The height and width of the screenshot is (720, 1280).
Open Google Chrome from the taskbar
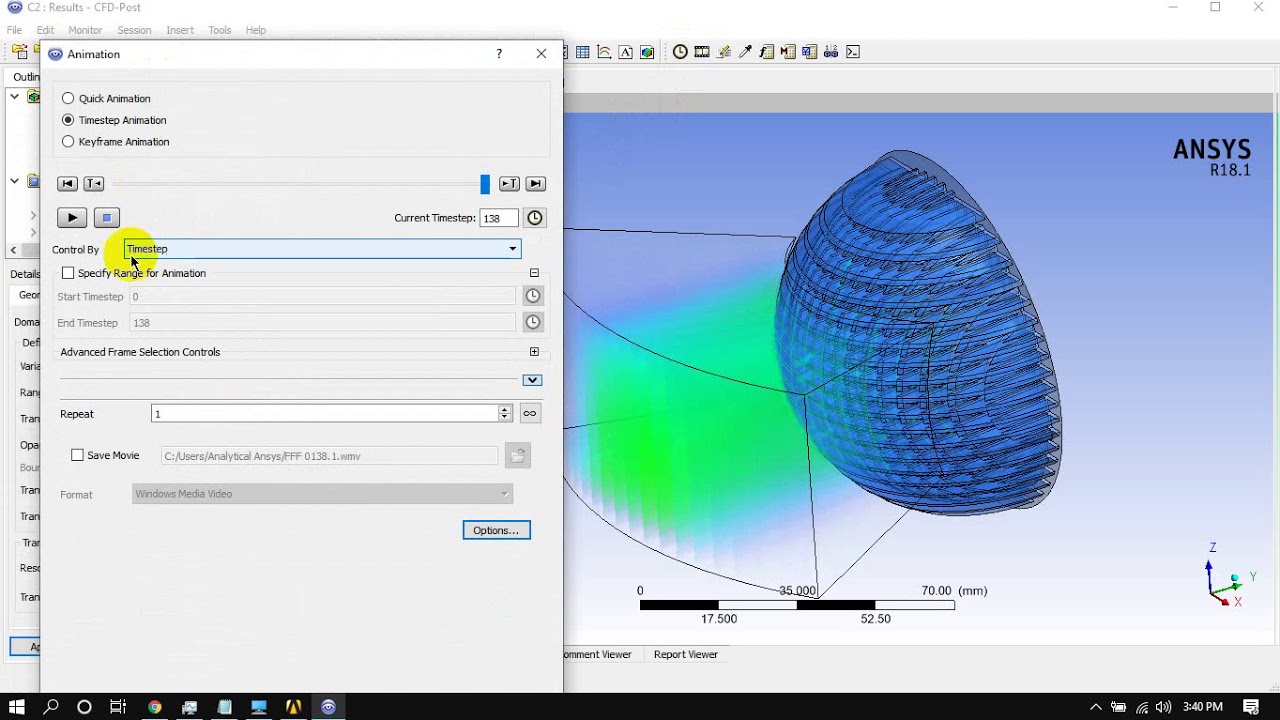pos(154,707)
